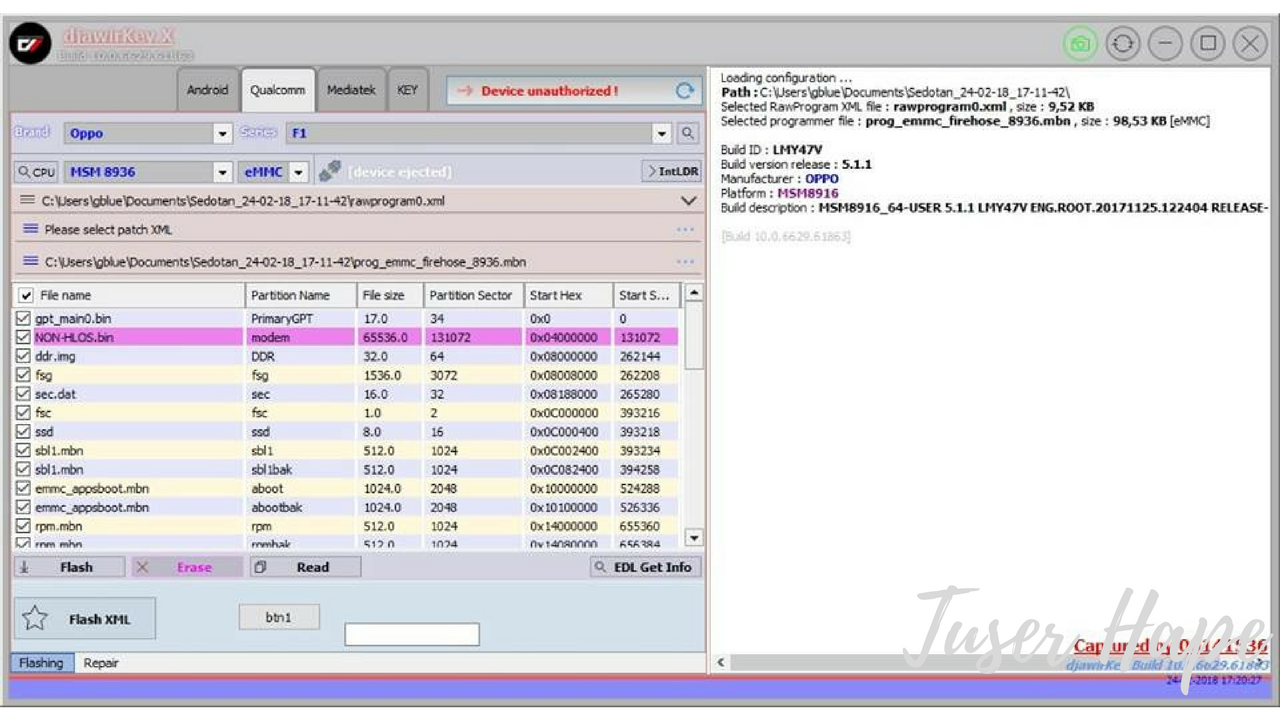Open the CPU dropdown showing MSM 8936

point(223,172)
